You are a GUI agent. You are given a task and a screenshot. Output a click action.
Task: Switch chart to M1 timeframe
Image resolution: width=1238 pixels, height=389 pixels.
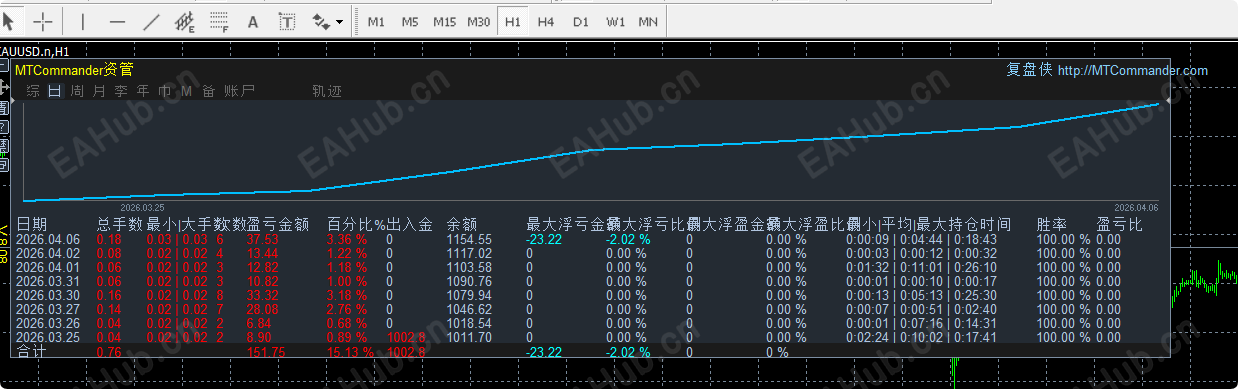pos(376,21)
